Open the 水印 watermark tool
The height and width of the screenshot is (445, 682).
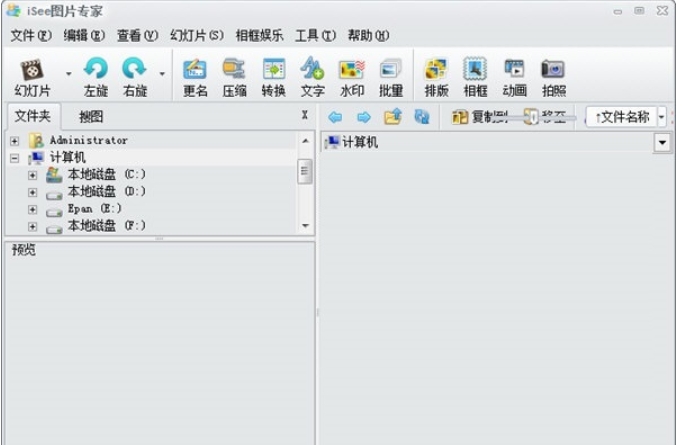(x=351, y=78)
